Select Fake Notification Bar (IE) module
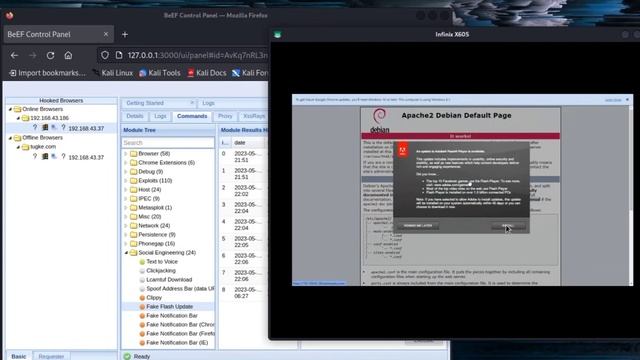The width and height of the screenshot is (640, 360). coord(177,342)
